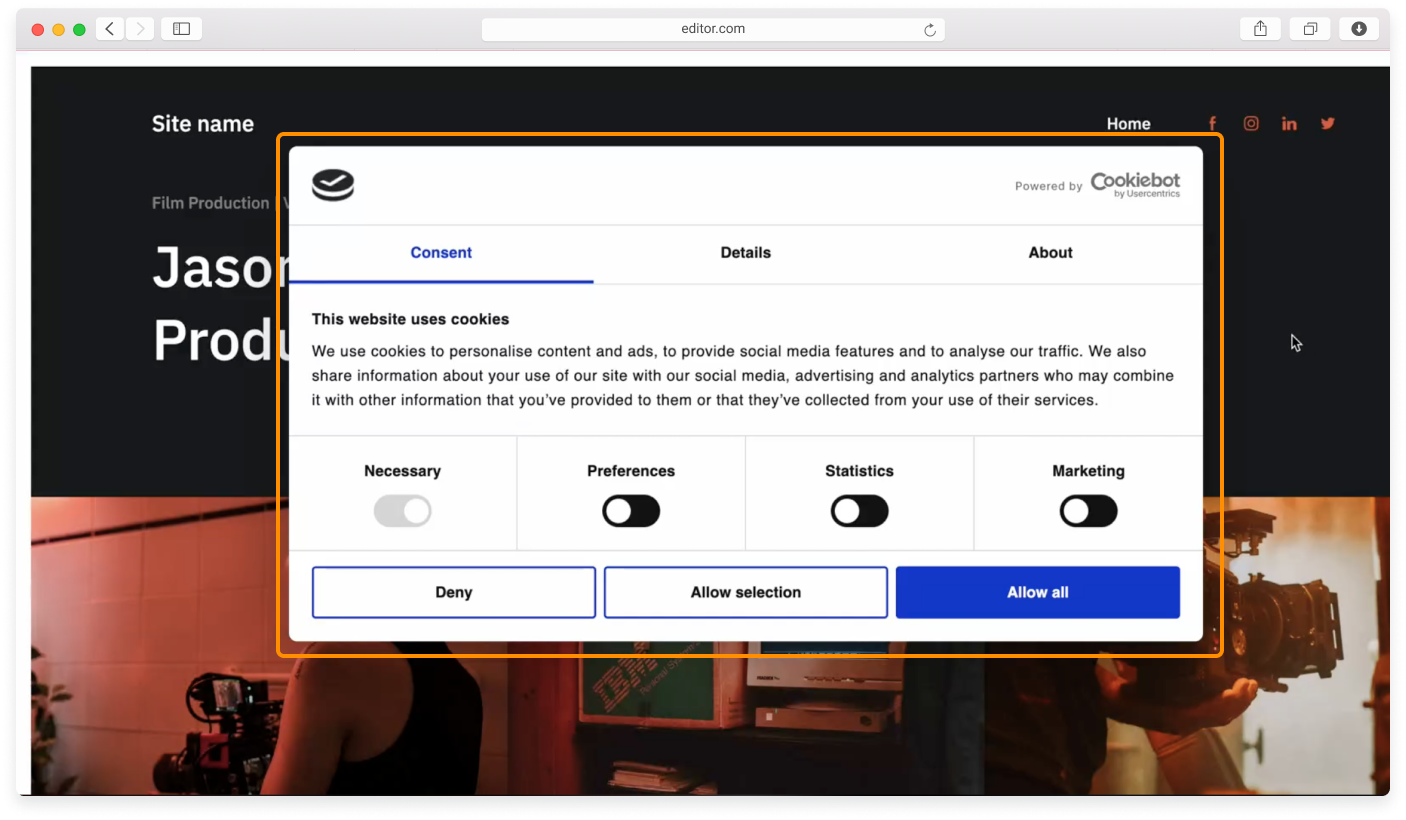Toggle the sidebar icon in Safari
1406x820 pixels.
tap(181, 28)
